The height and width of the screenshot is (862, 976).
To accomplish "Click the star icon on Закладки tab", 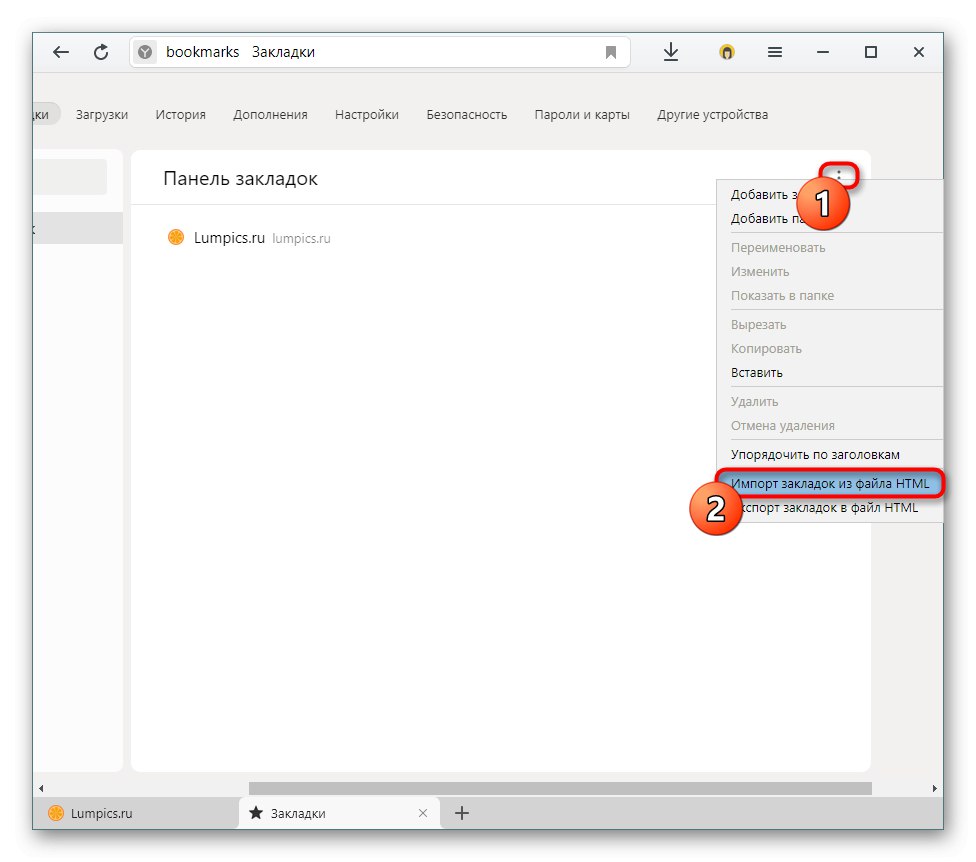I will (x=255, y=812).
